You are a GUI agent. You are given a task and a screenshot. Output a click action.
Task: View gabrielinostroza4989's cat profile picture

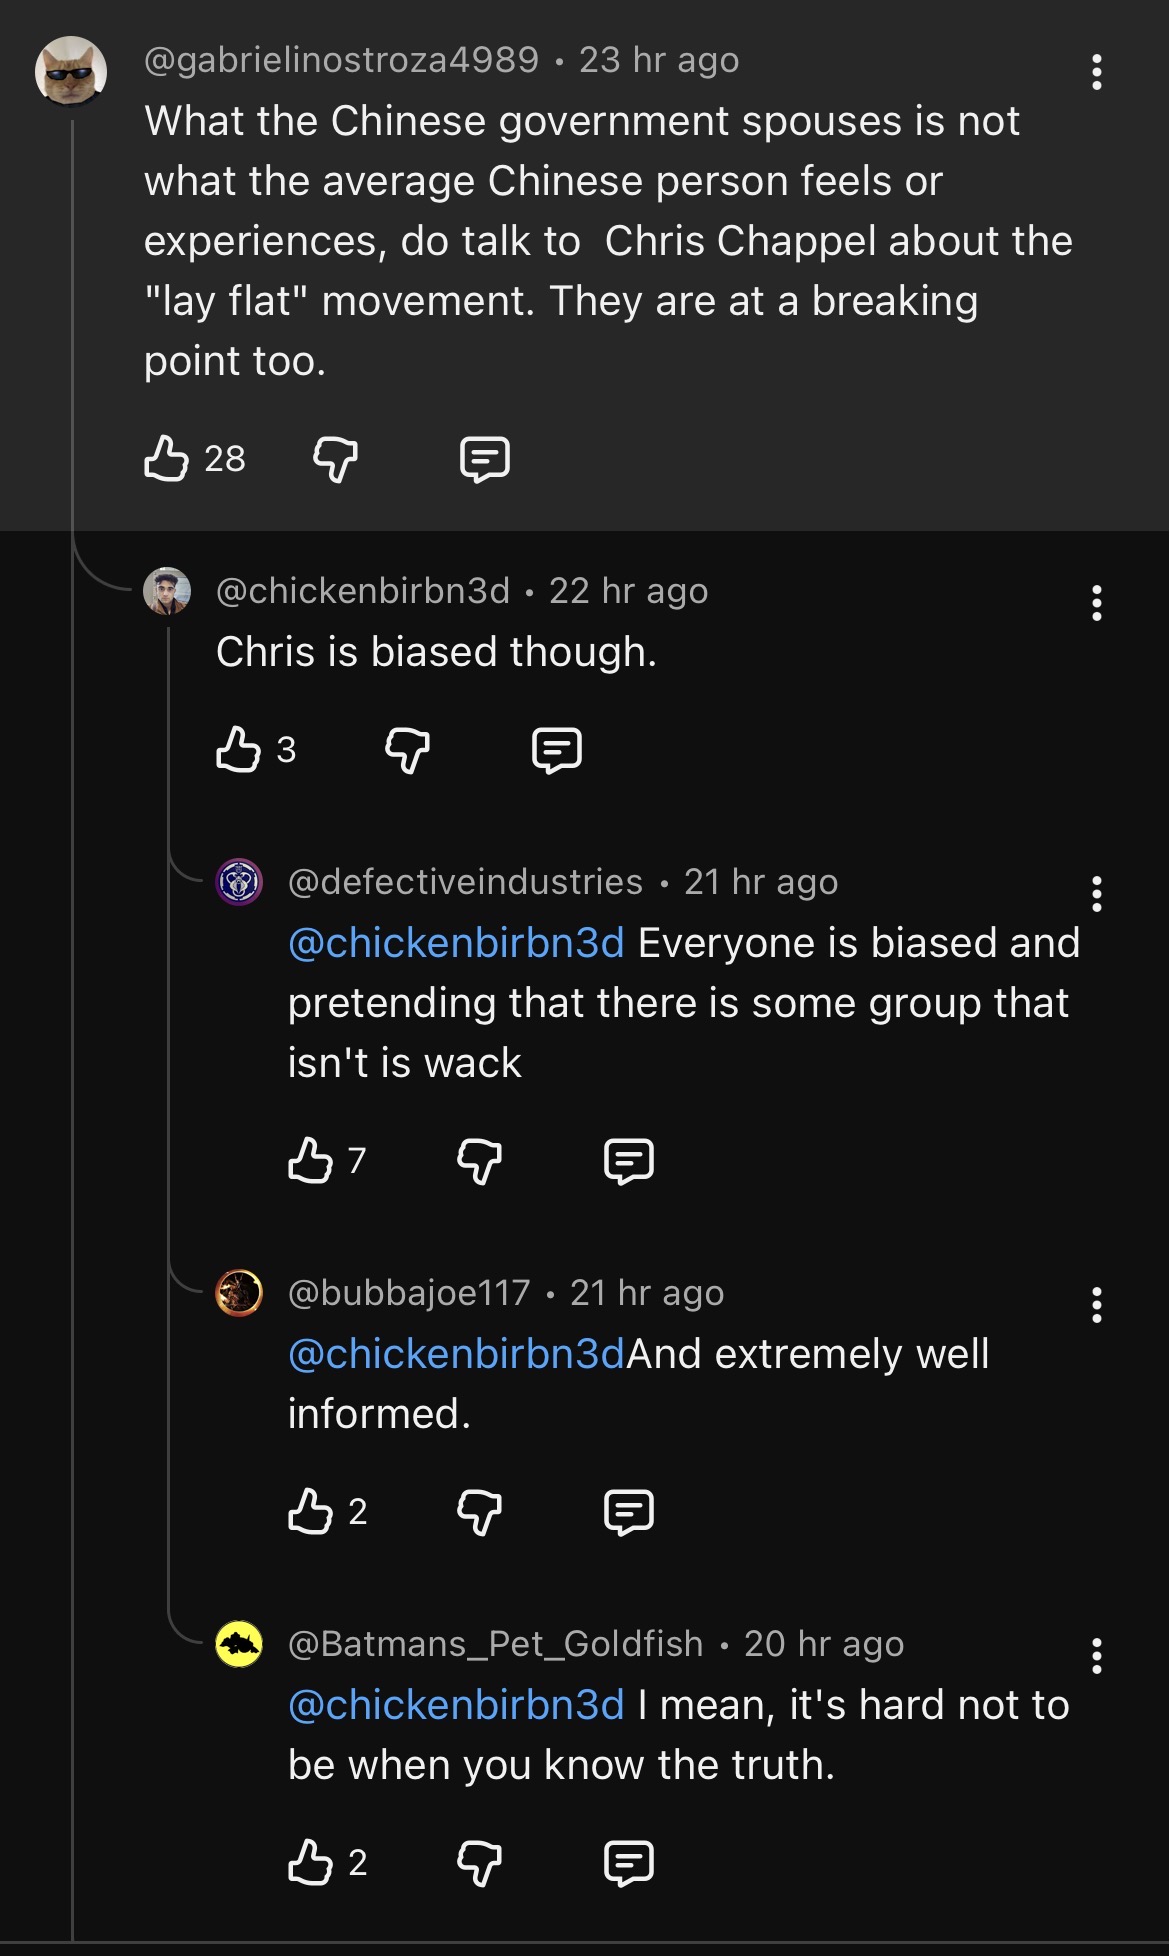[71, 71]
